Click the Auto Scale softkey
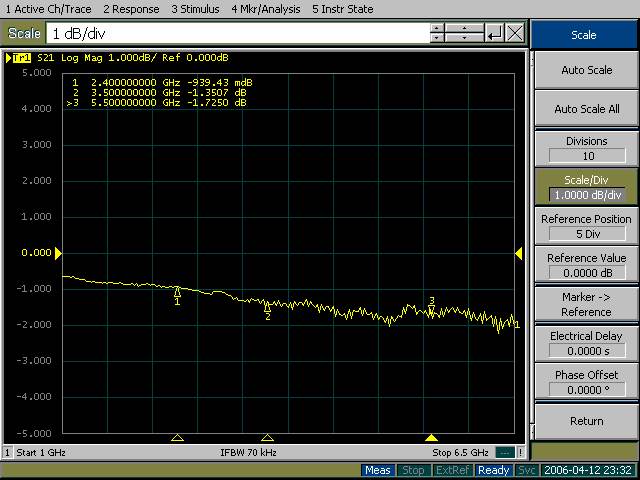This screenshot has height=480, width=640. [587, 70]
